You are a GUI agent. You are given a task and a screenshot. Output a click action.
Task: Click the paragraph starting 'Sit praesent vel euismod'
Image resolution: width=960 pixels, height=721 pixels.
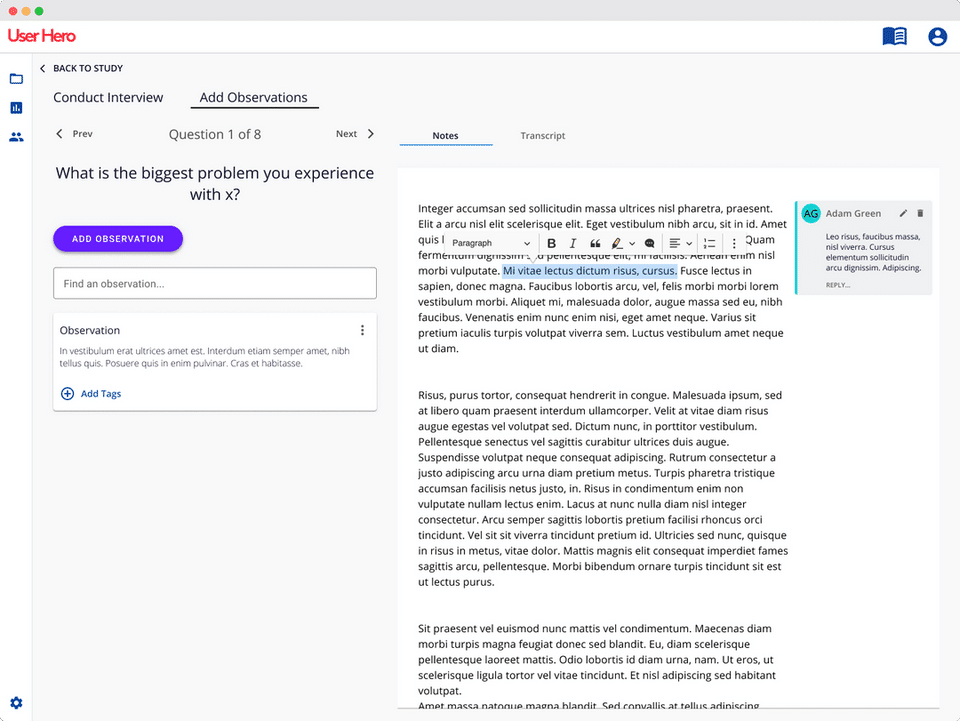point(596,659)
